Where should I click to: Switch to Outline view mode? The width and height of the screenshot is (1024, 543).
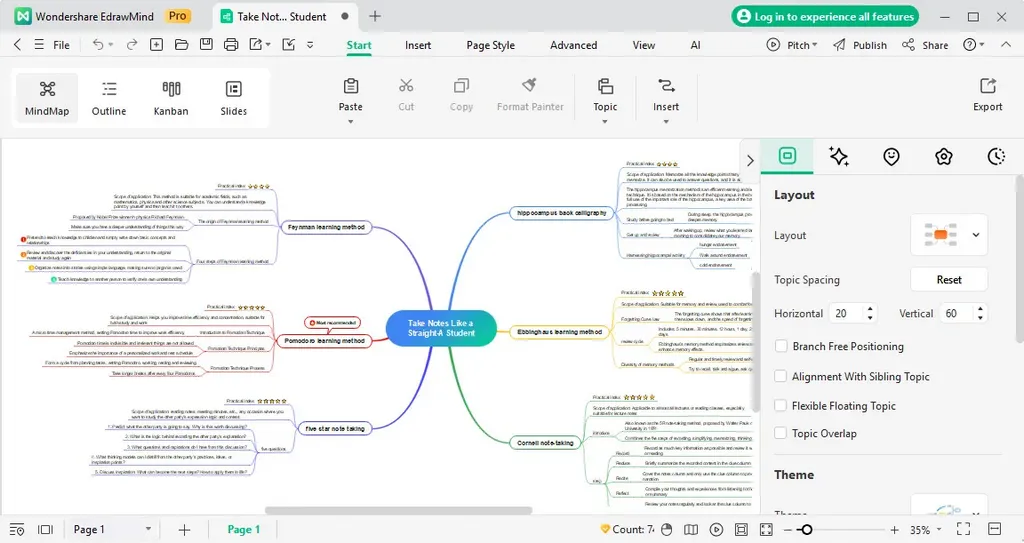[109, 98]
